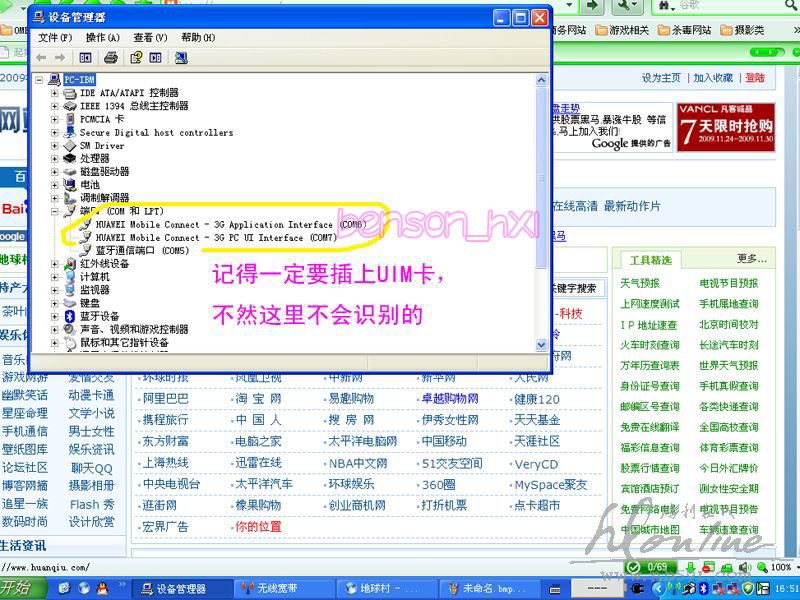Select the 蓝牙设备 Bluetooth device icon
800x600 pixels.
click(x=70, y=316)
